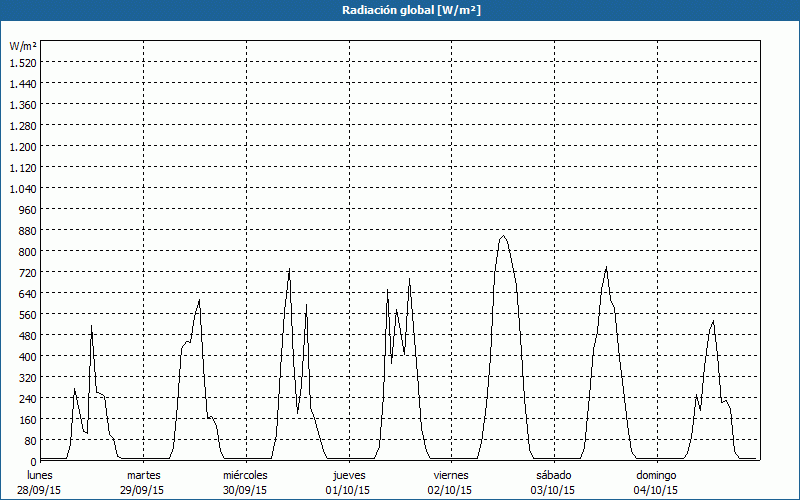Click the 02/10/15 date label
The width and height of the screenshot is (800, 500).
tap(451, 490)
